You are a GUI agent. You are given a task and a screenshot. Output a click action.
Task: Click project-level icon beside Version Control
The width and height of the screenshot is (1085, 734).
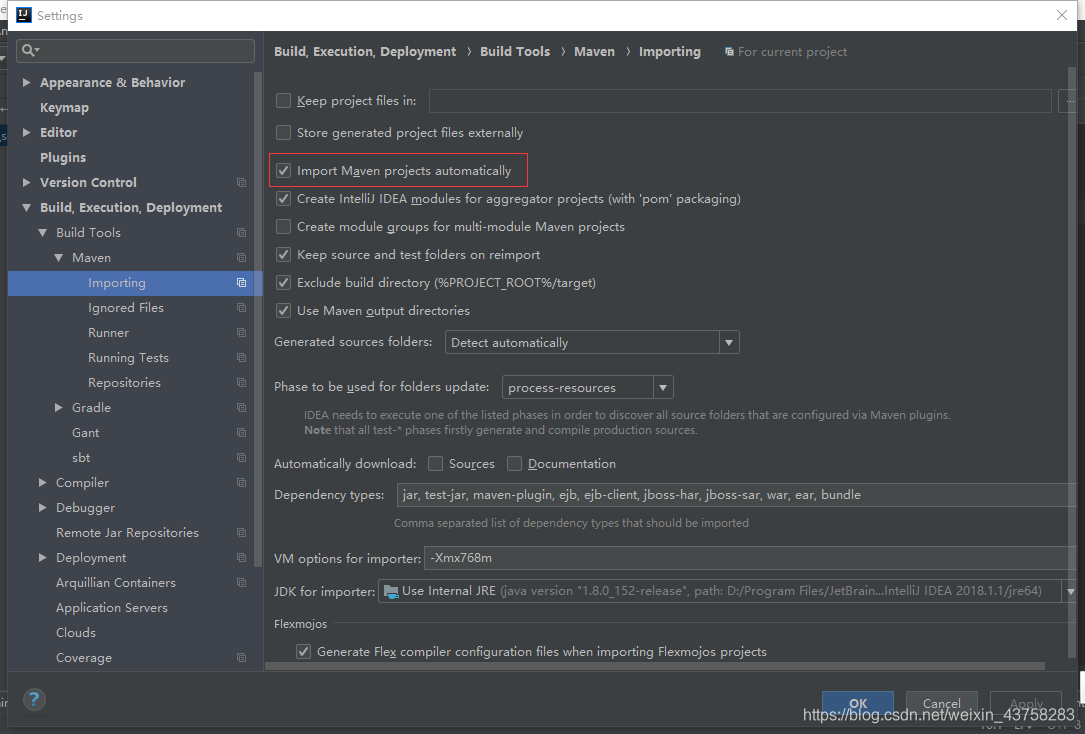pyautogui.click(x=241, y=183)
